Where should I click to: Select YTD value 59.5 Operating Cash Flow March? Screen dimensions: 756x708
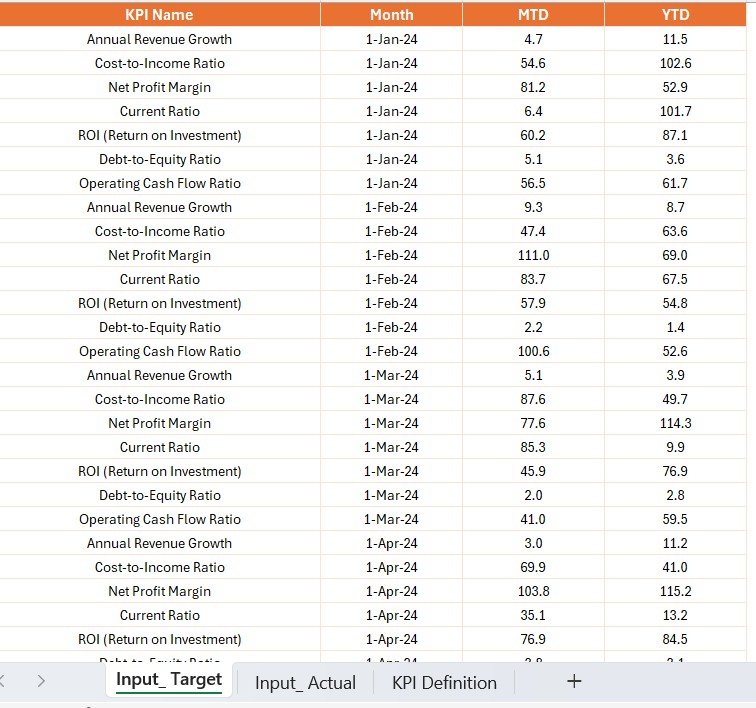[675, 519]
